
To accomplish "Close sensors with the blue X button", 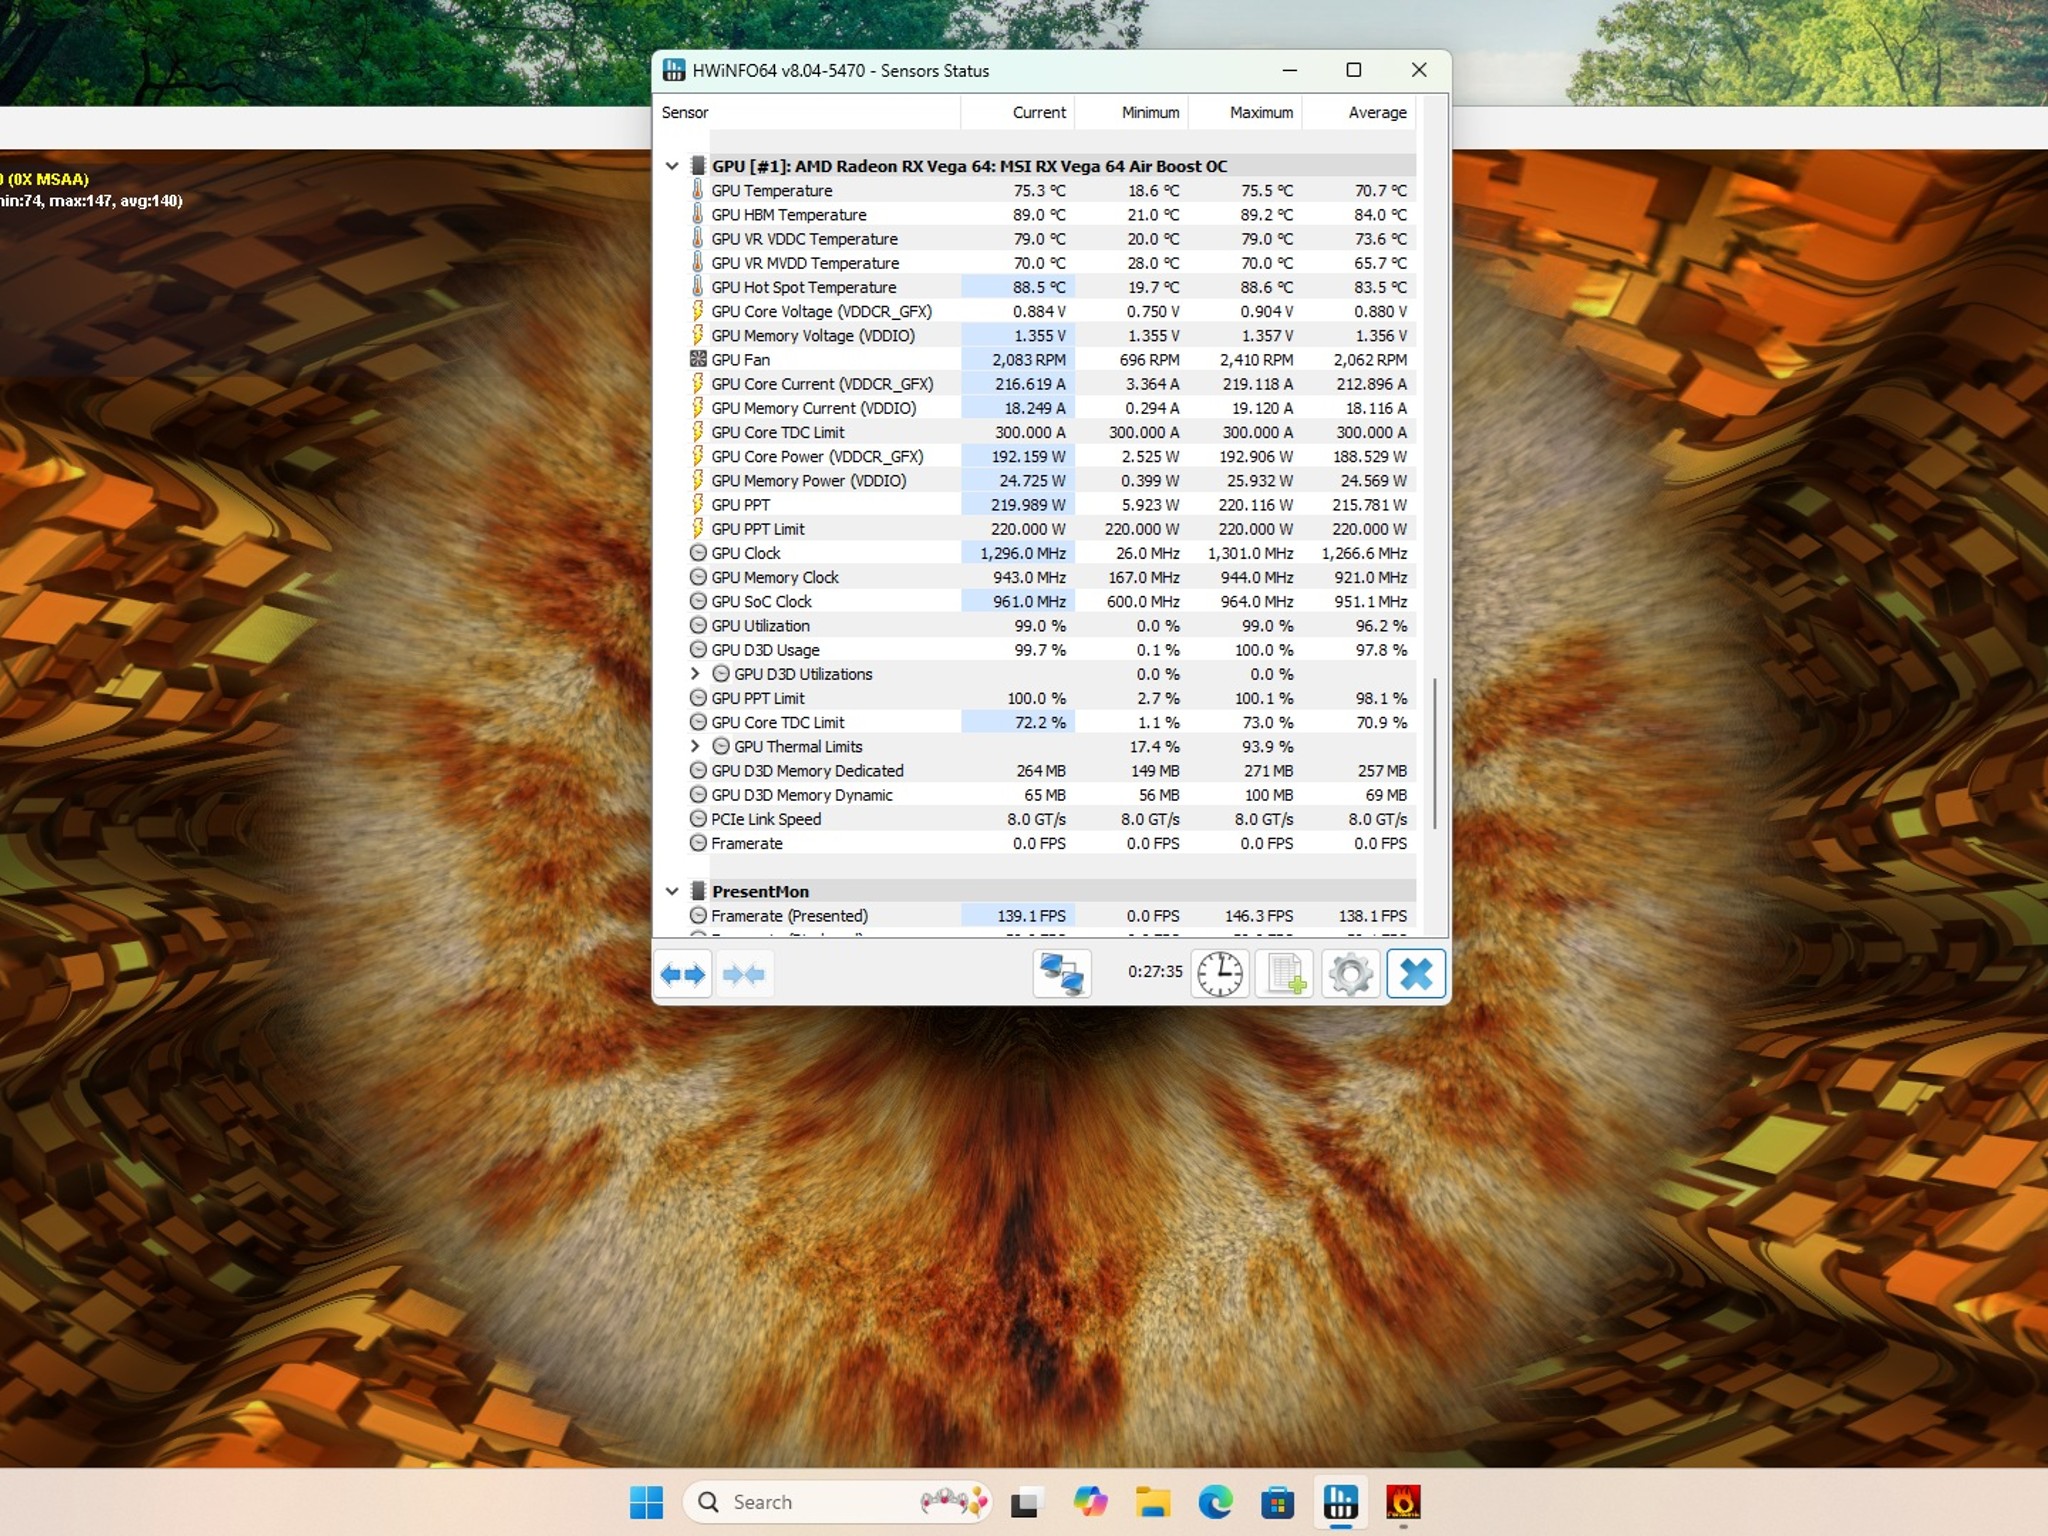I will pyautogui.click(x=1416, y=973).
